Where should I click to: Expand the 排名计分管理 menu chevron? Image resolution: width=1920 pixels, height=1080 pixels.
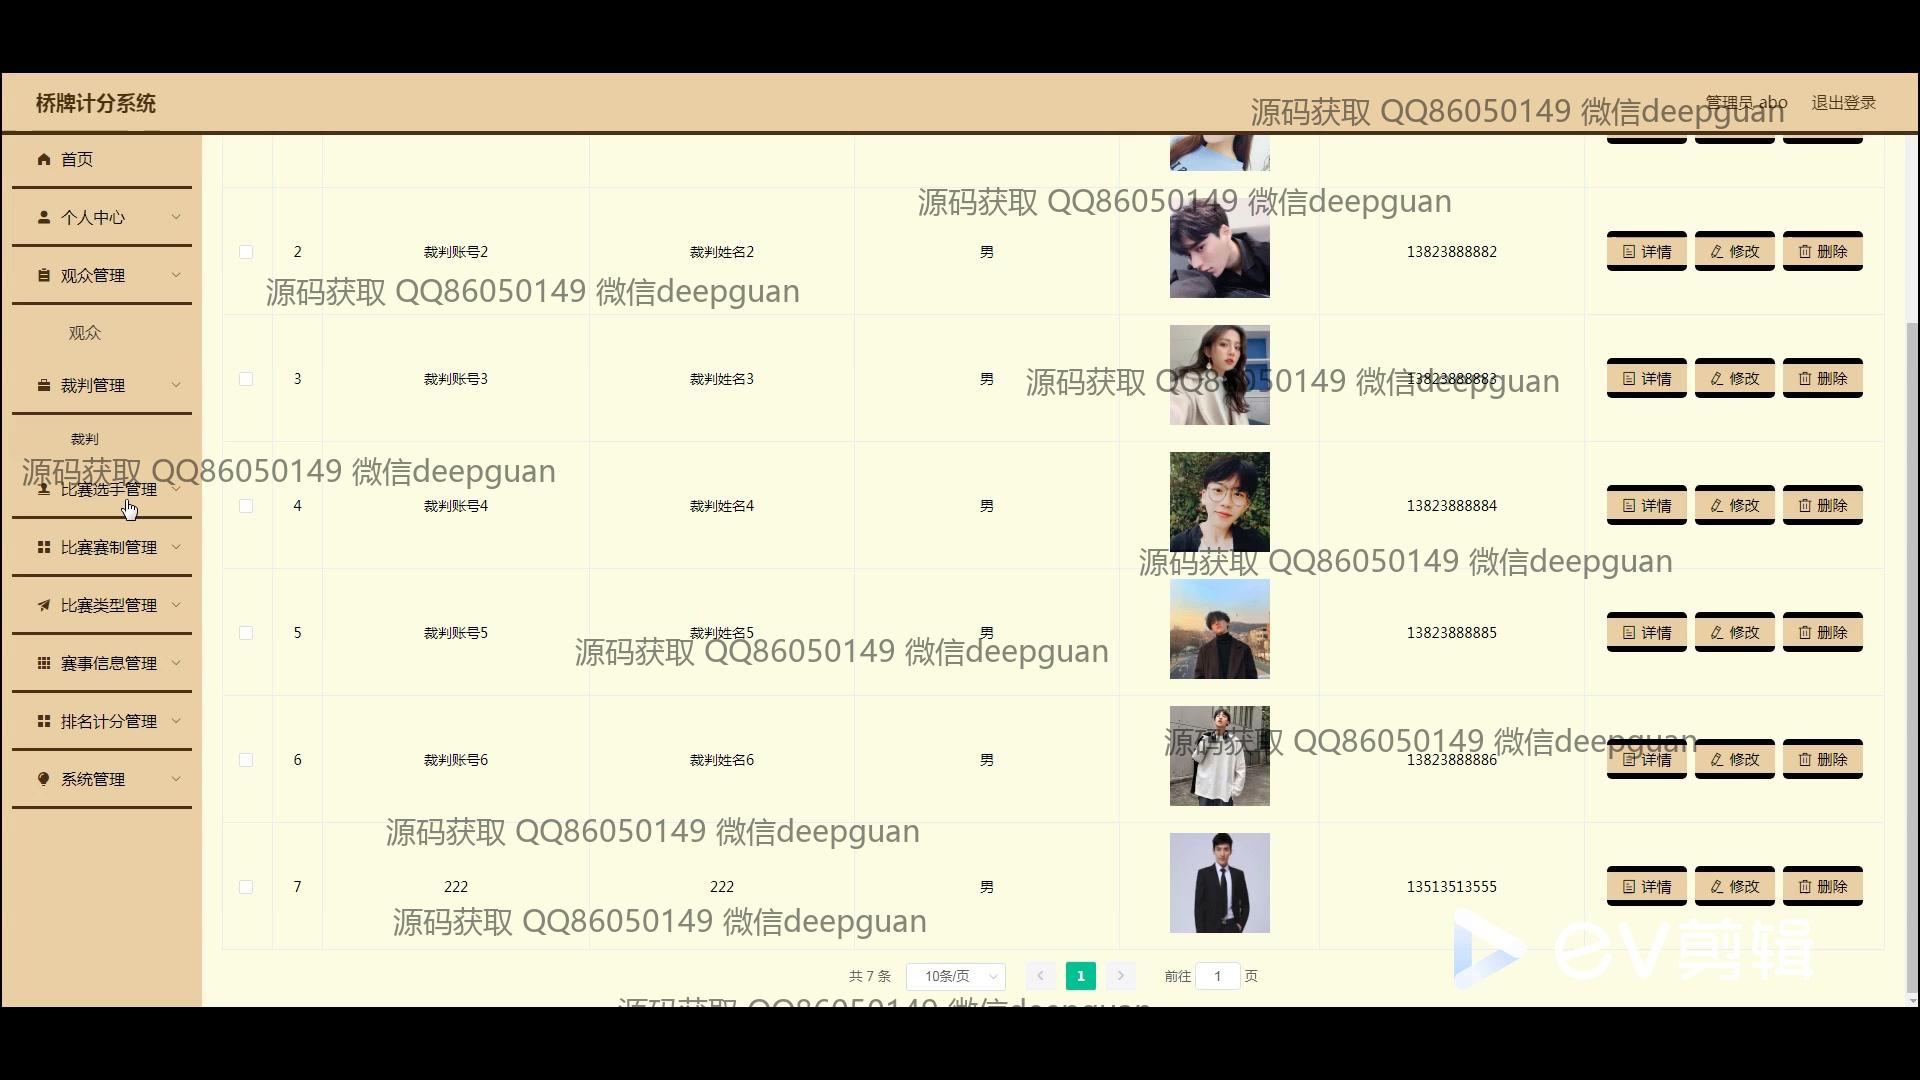click(x=176, y=721)
